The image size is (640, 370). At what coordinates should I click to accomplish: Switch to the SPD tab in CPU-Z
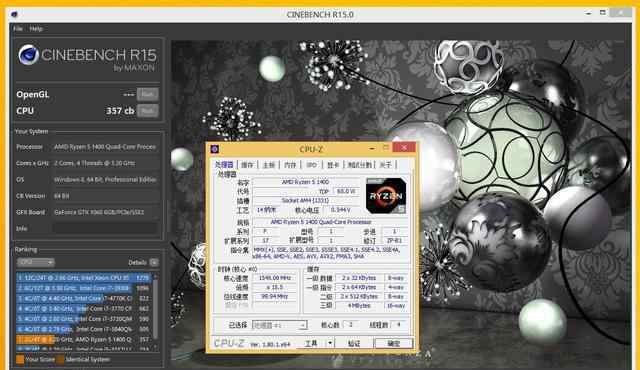tap(311, 165)
